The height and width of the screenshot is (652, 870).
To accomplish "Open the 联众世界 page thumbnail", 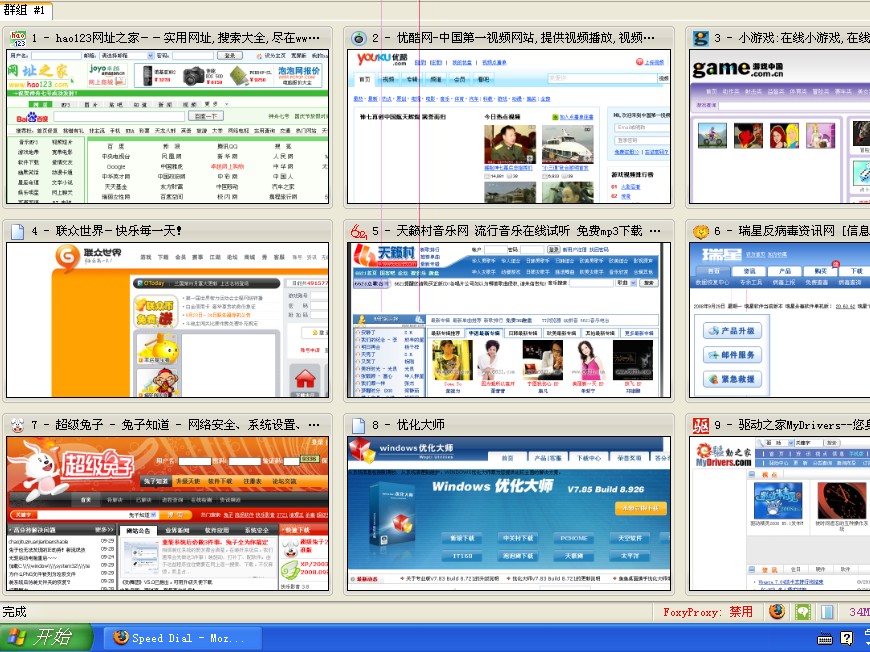I will click(x=168, y=320).
